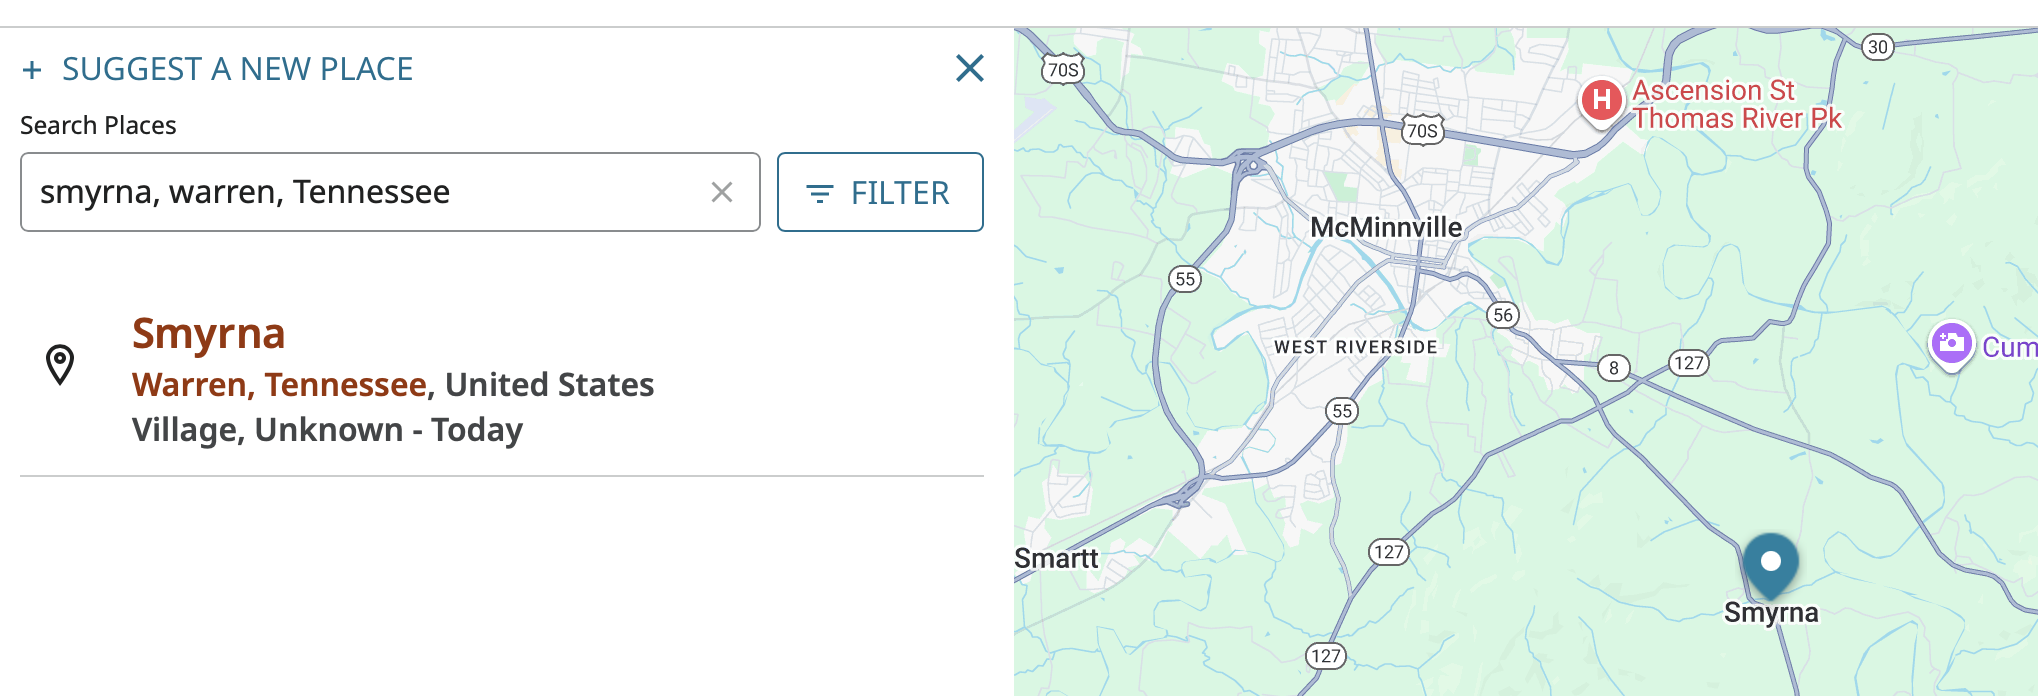
Task: Click the plus icon beside Suggest a New Place
Action: (x=32, y=70)
